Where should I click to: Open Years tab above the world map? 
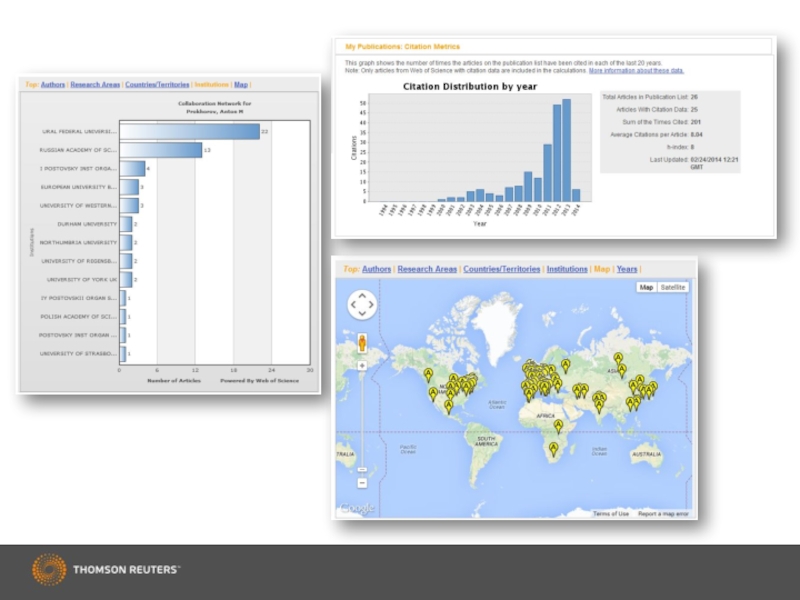[x=626, y=269]
